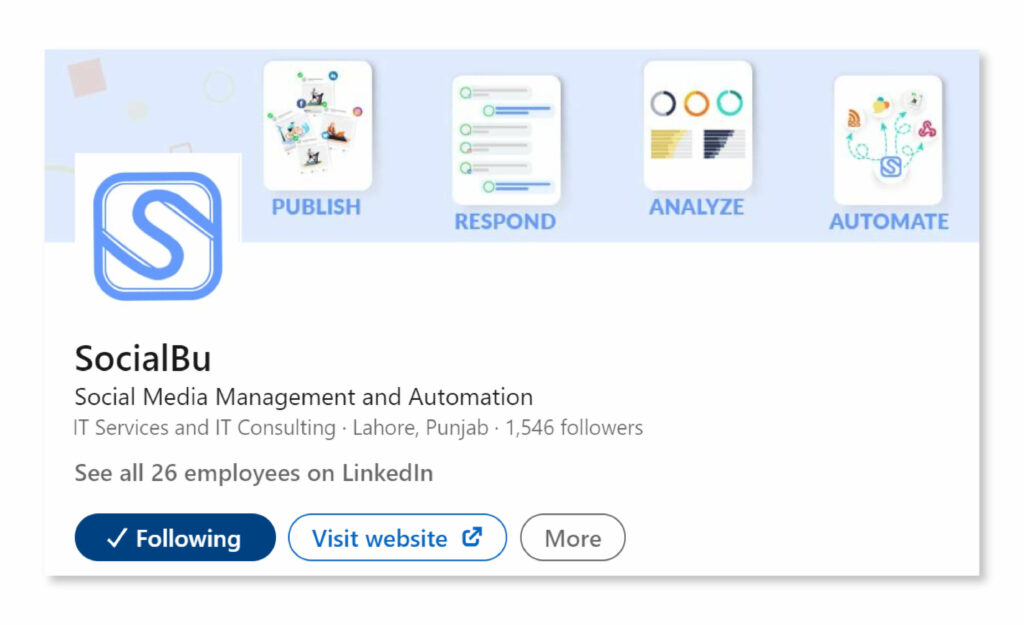Toggle the Following button
The width and height of the screenshot is (1024, 625).
click(175, 538)
